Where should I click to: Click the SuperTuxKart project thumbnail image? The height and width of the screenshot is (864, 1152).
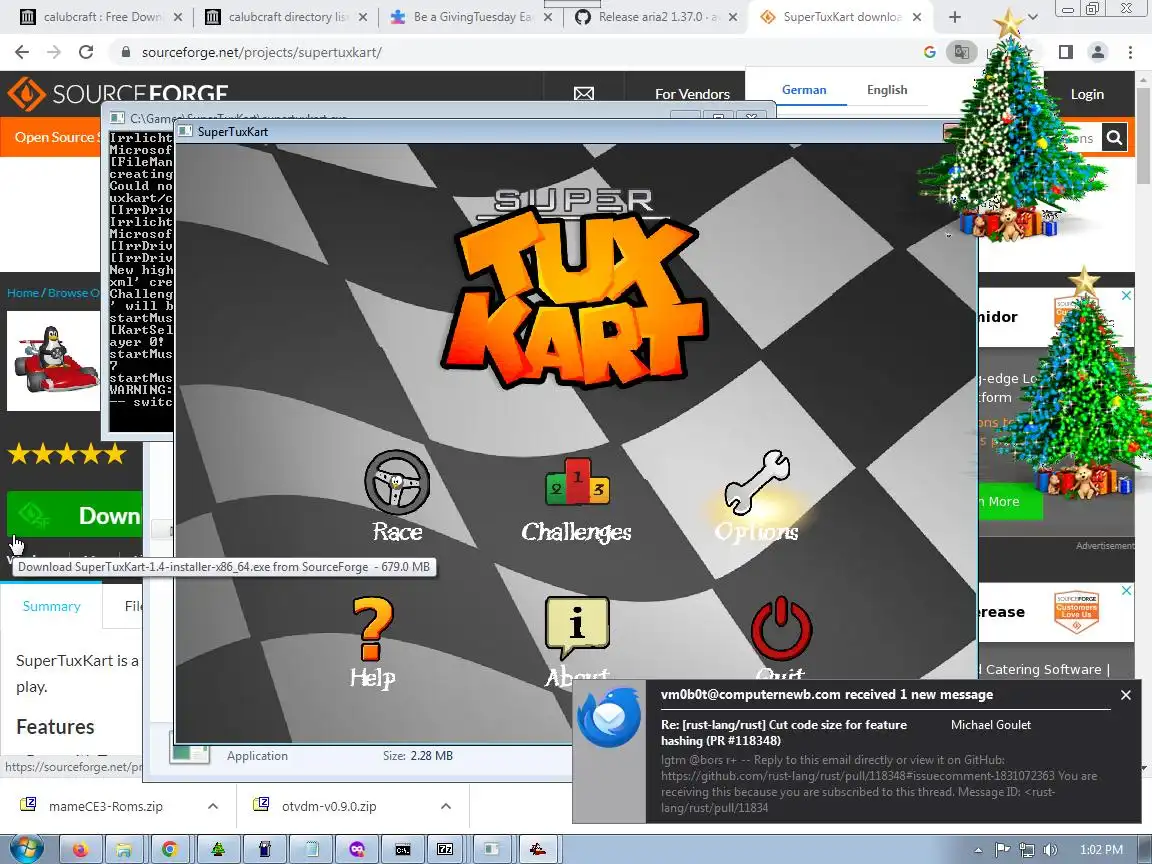coord(54,361)
